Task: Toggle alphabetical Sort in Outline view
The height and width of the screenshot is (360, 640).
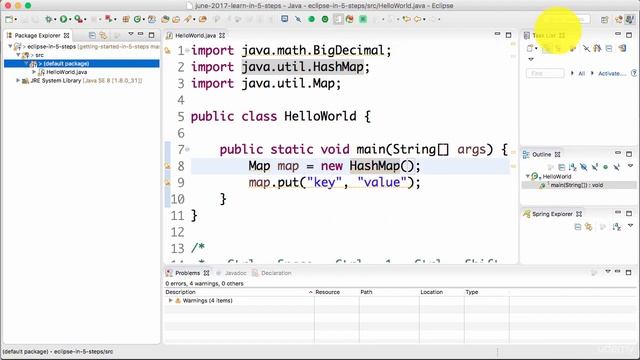Action: [573, 167]
